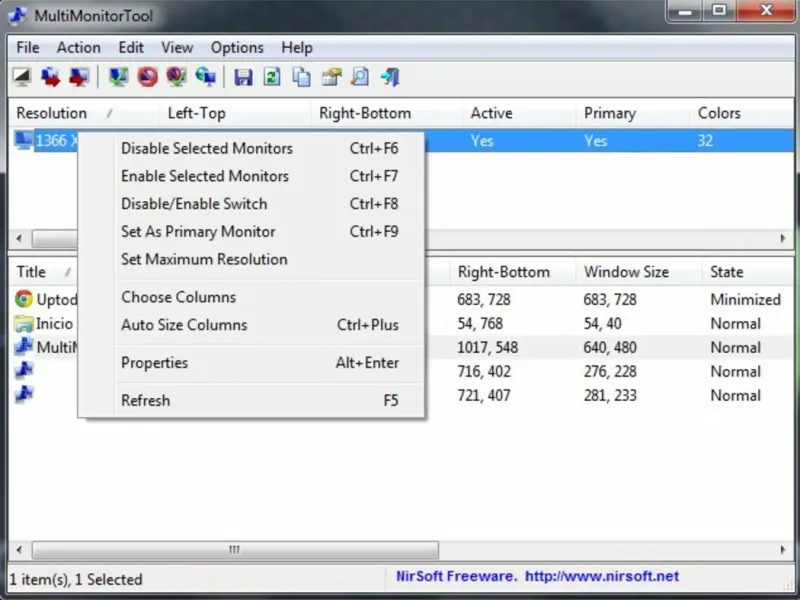Click the black monitor preview toolbar icon
The width and height of the screenshot is (800, 600).
click(x=21, y=77)
